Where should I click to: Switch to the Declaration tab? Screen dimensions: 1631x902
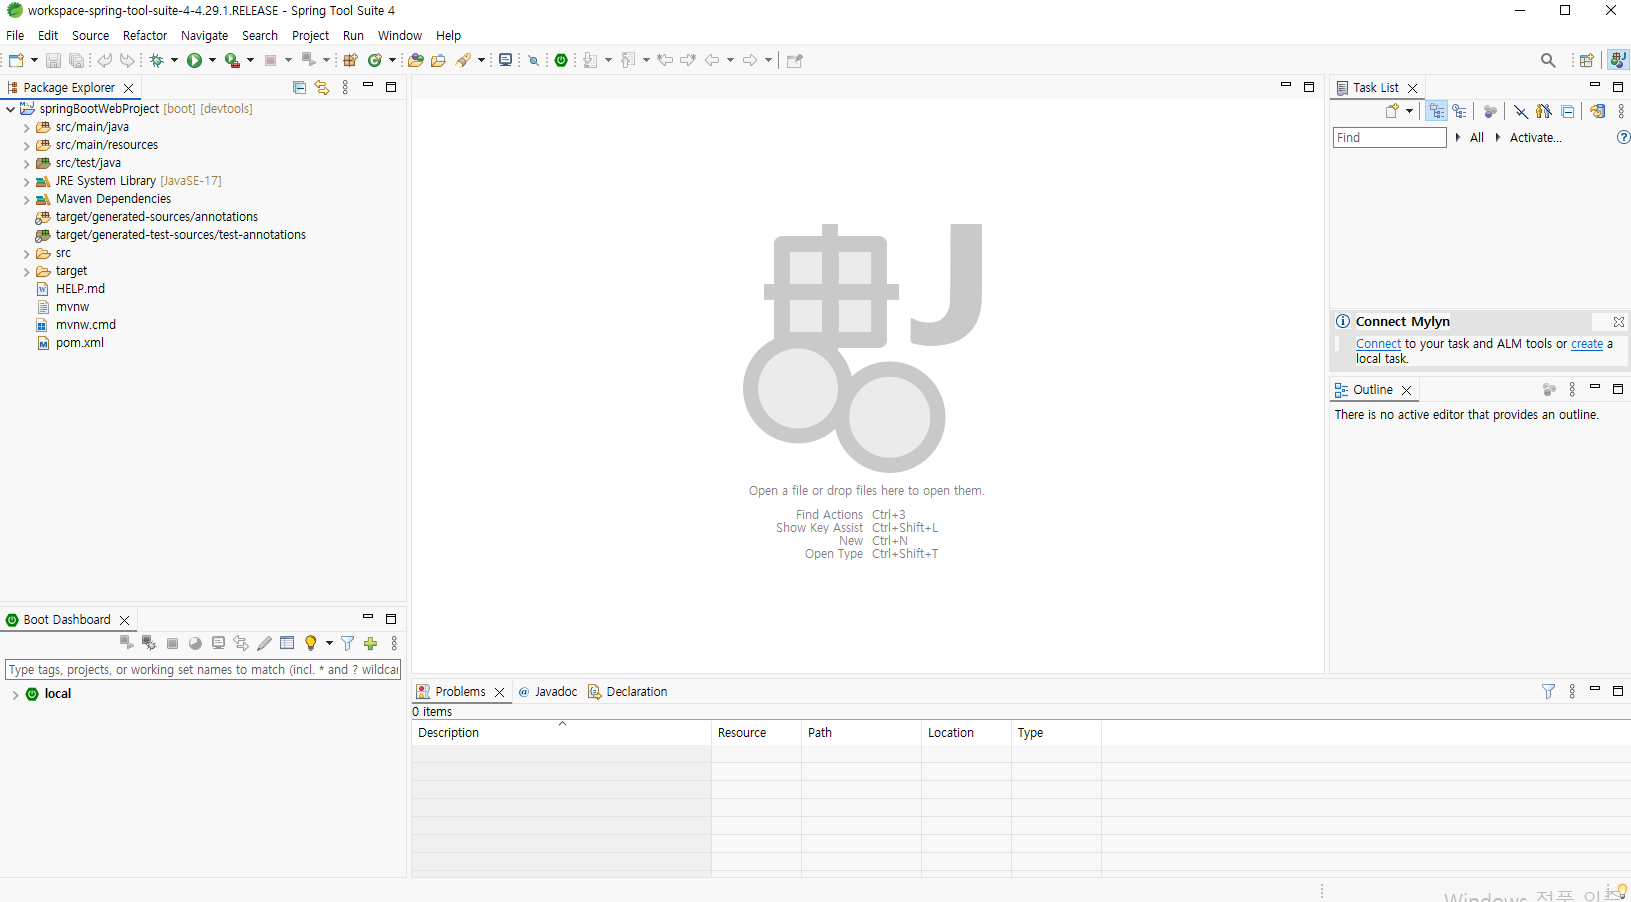point(627,692)
